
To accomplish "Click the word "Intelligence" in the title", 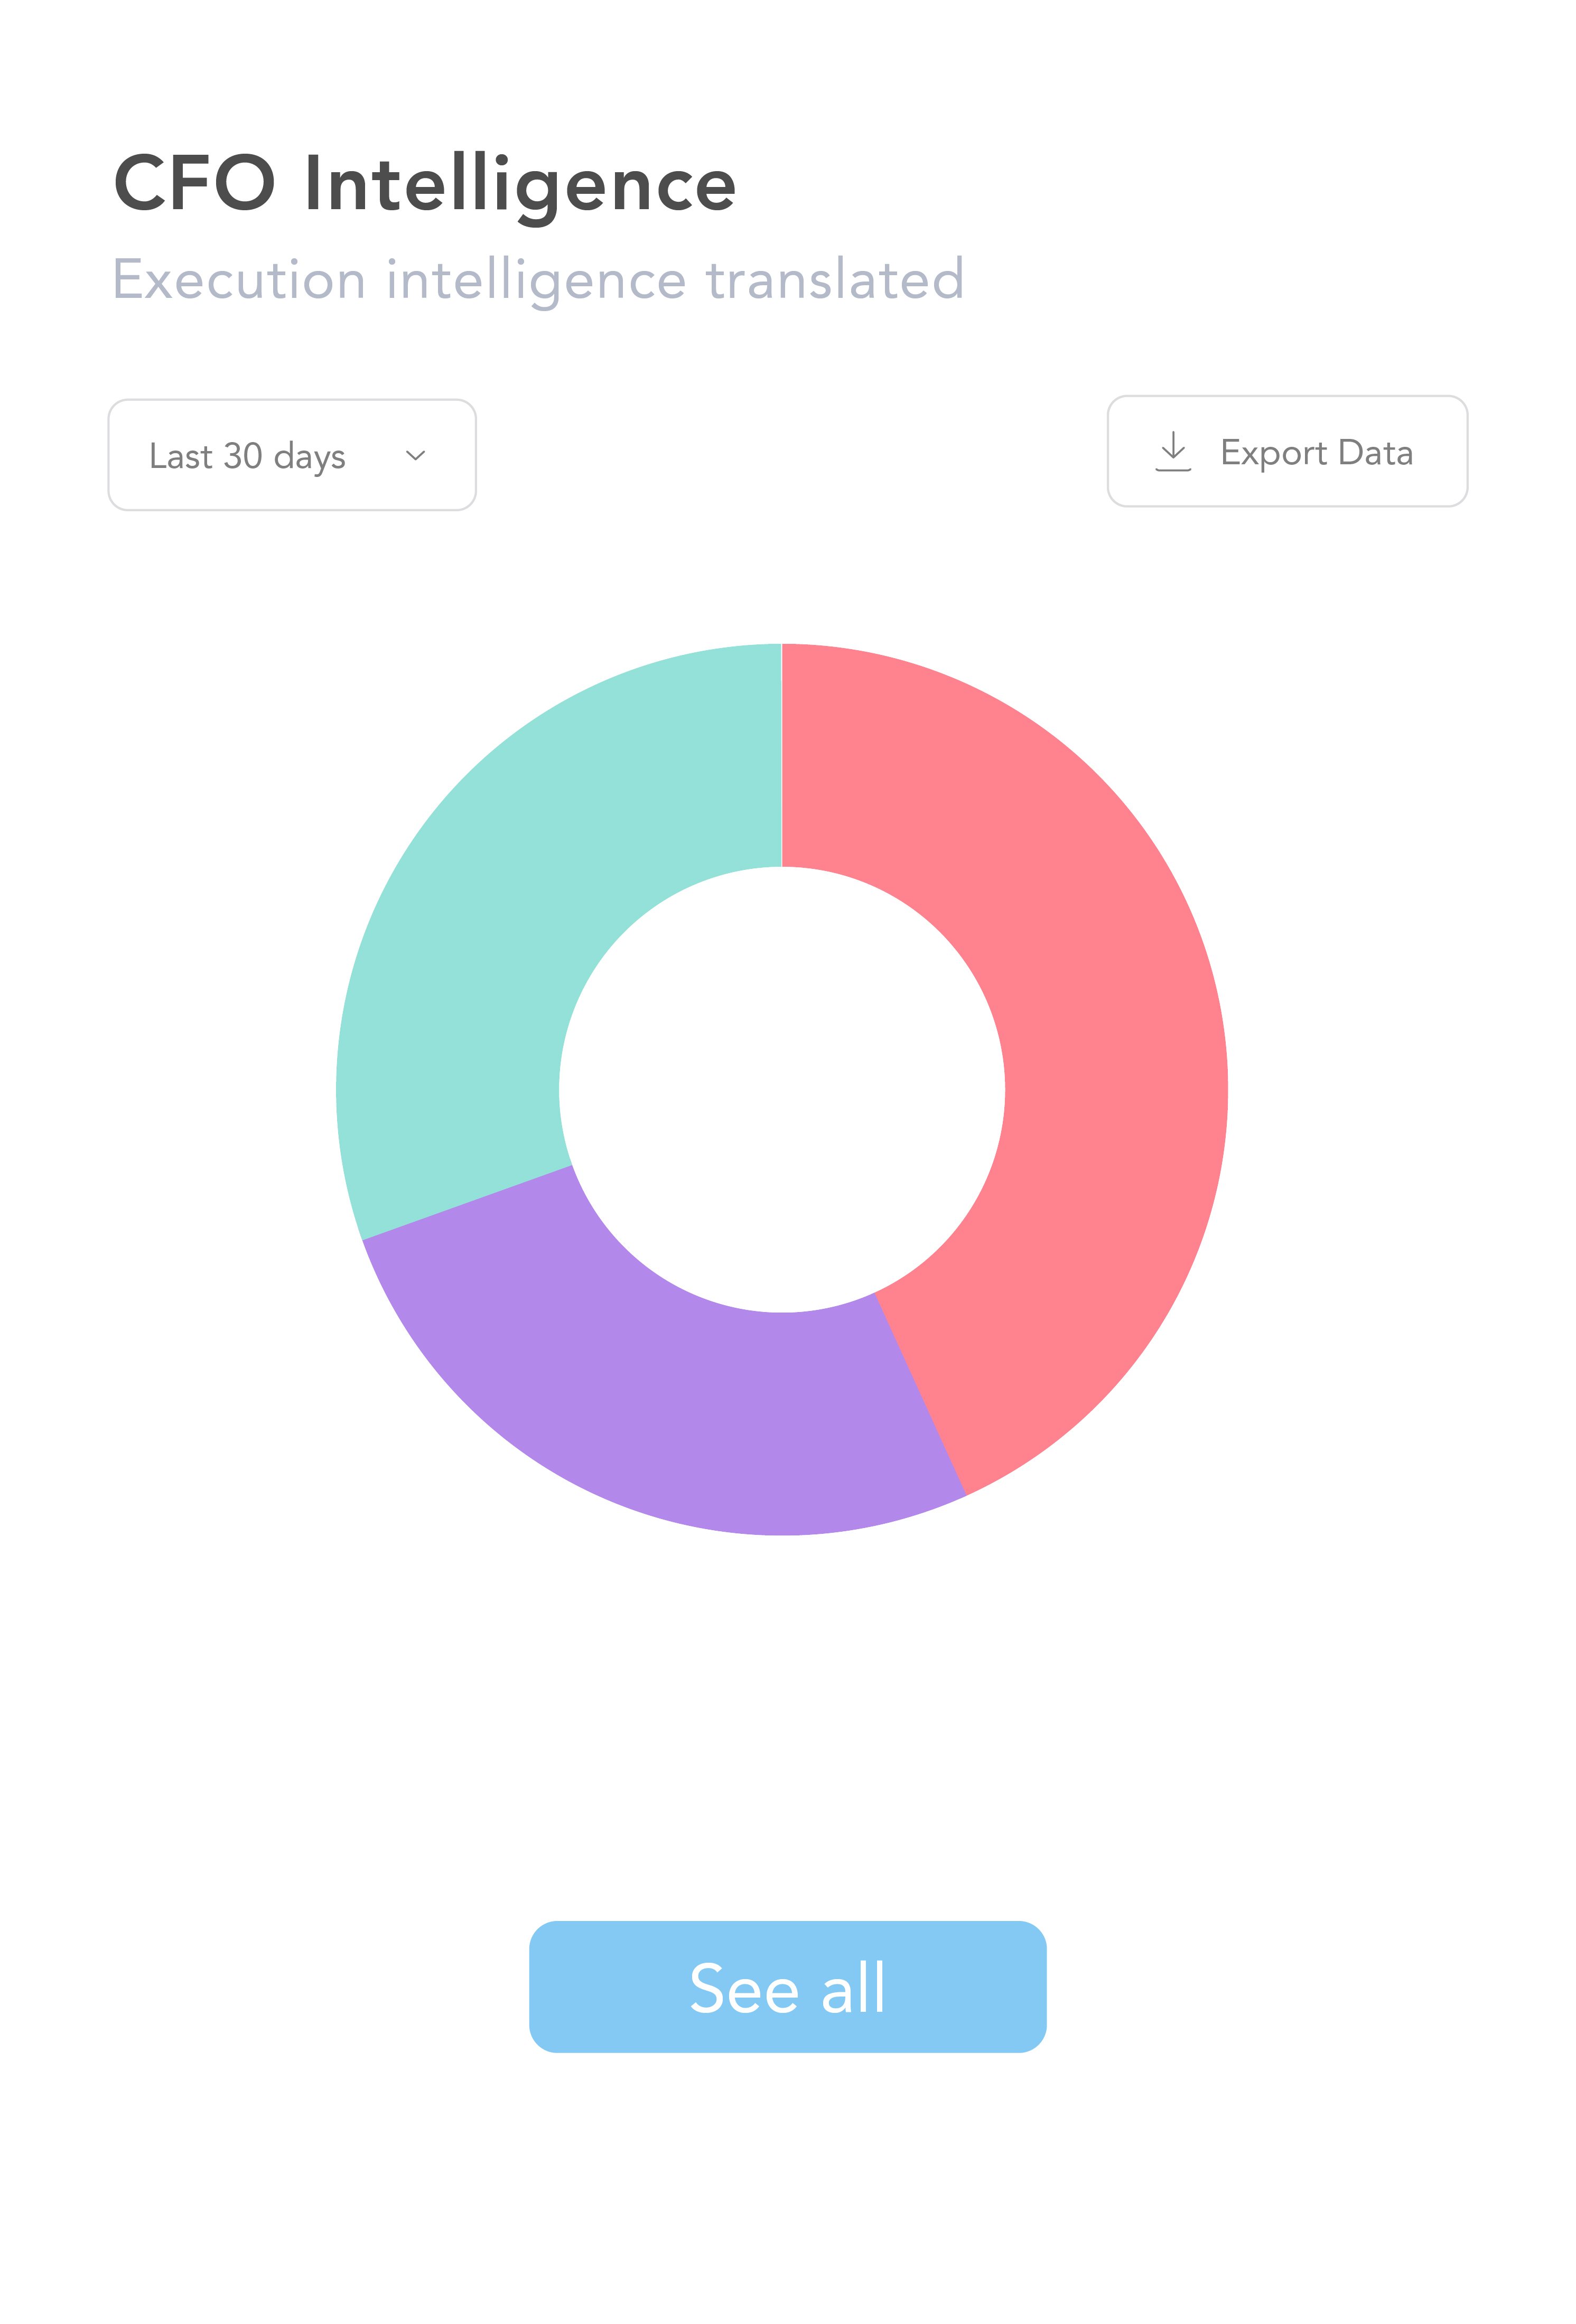I will click(x=520, y=184).
